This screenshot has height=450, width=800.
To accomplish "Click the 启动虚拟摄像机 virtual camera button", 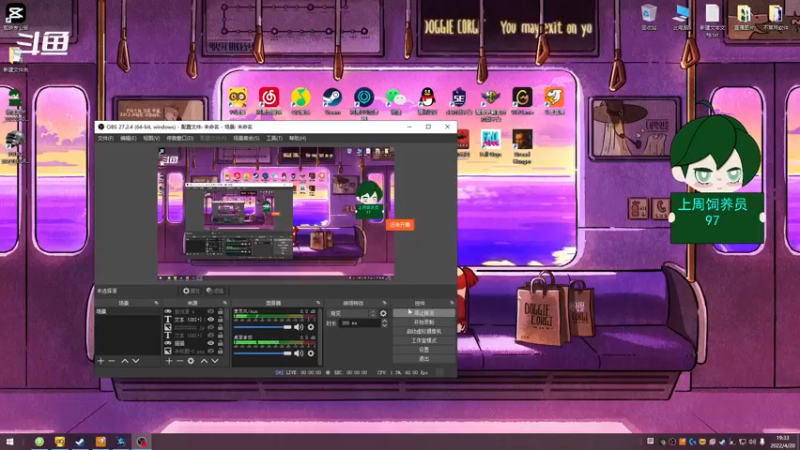I will point(424,331).
